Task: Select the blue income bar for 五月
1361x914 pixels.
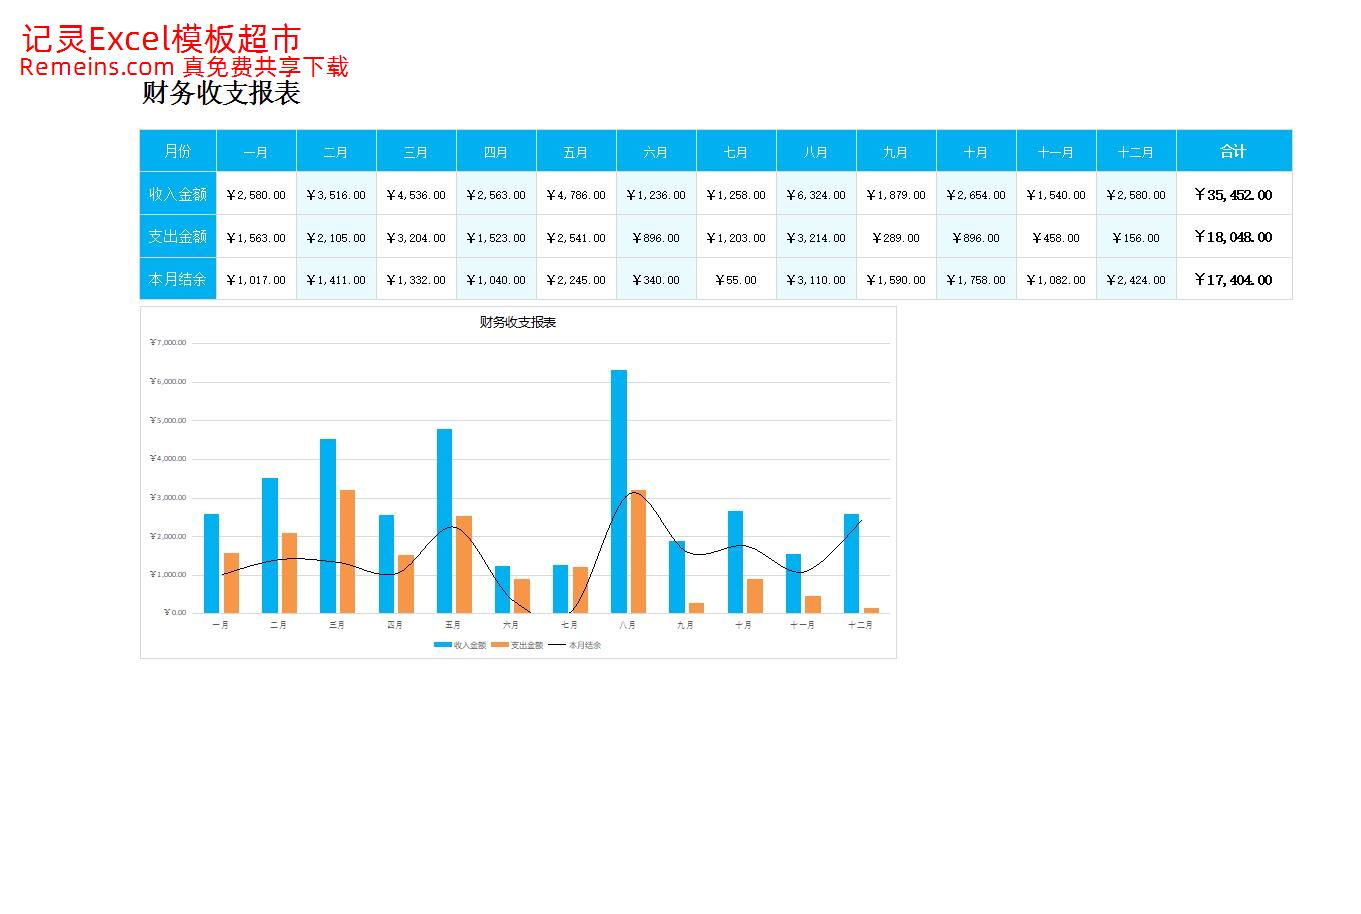Action: click(x=444, y=521)
